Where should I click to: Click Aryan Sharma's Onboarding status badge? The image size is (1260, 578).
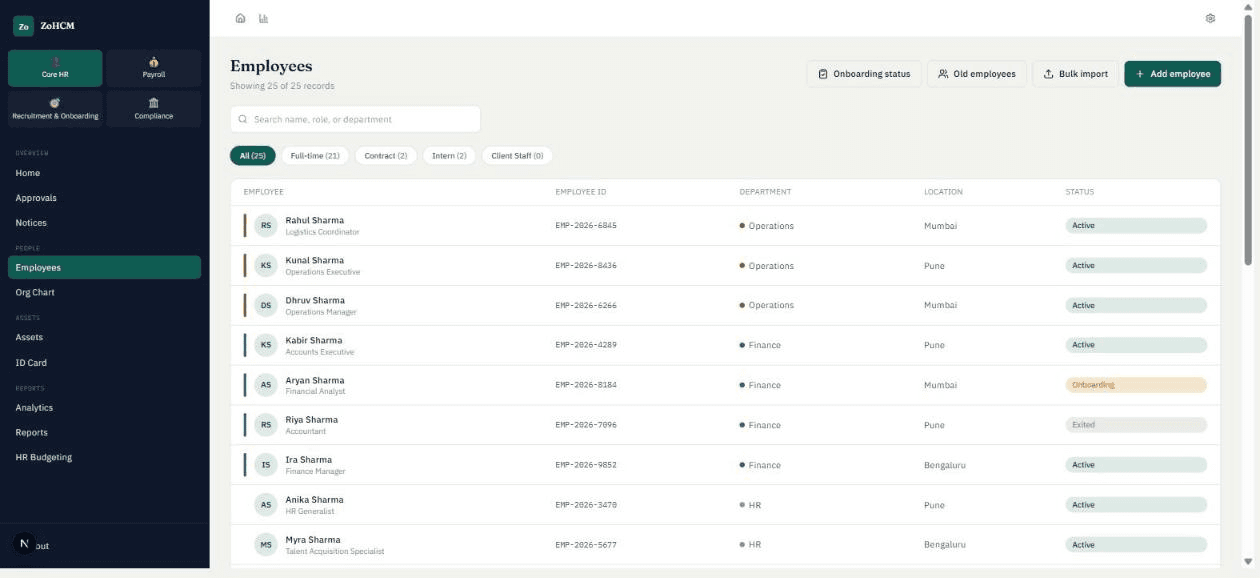click(1136, 385)
